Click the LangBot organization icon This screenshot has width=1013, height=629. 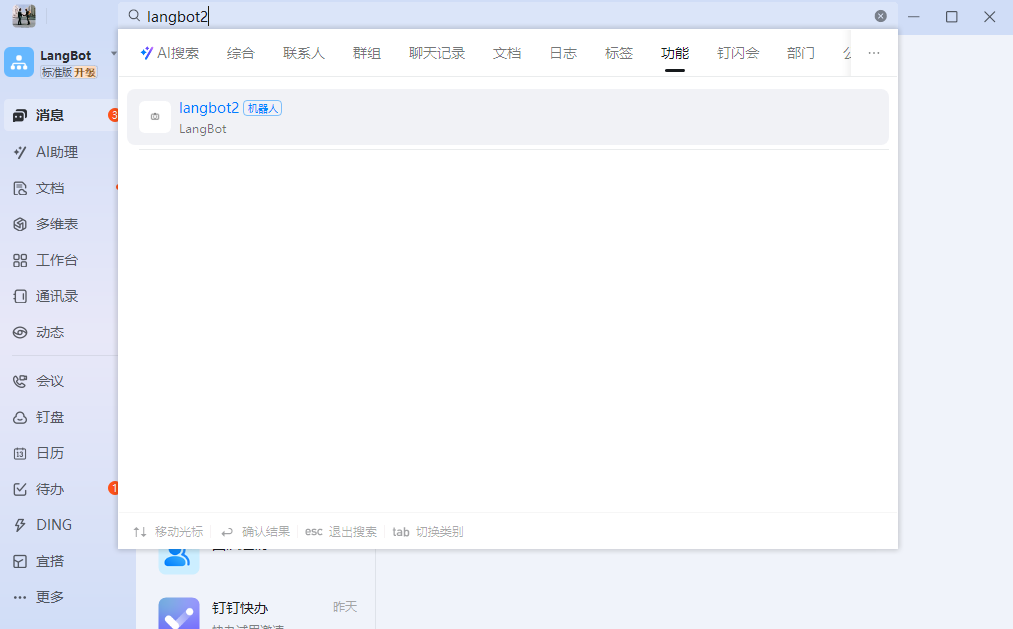(19, 63)
